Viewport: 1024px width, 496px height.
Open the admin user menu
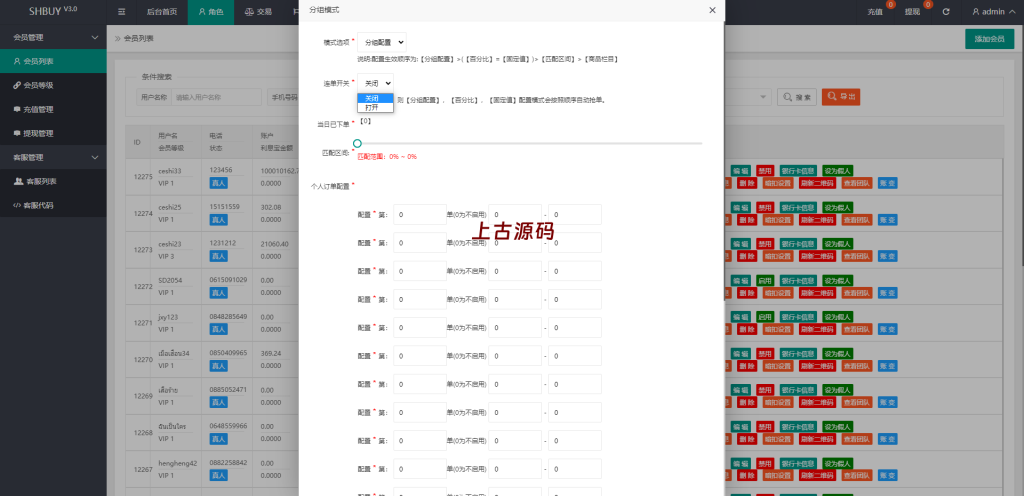(993, 12)
